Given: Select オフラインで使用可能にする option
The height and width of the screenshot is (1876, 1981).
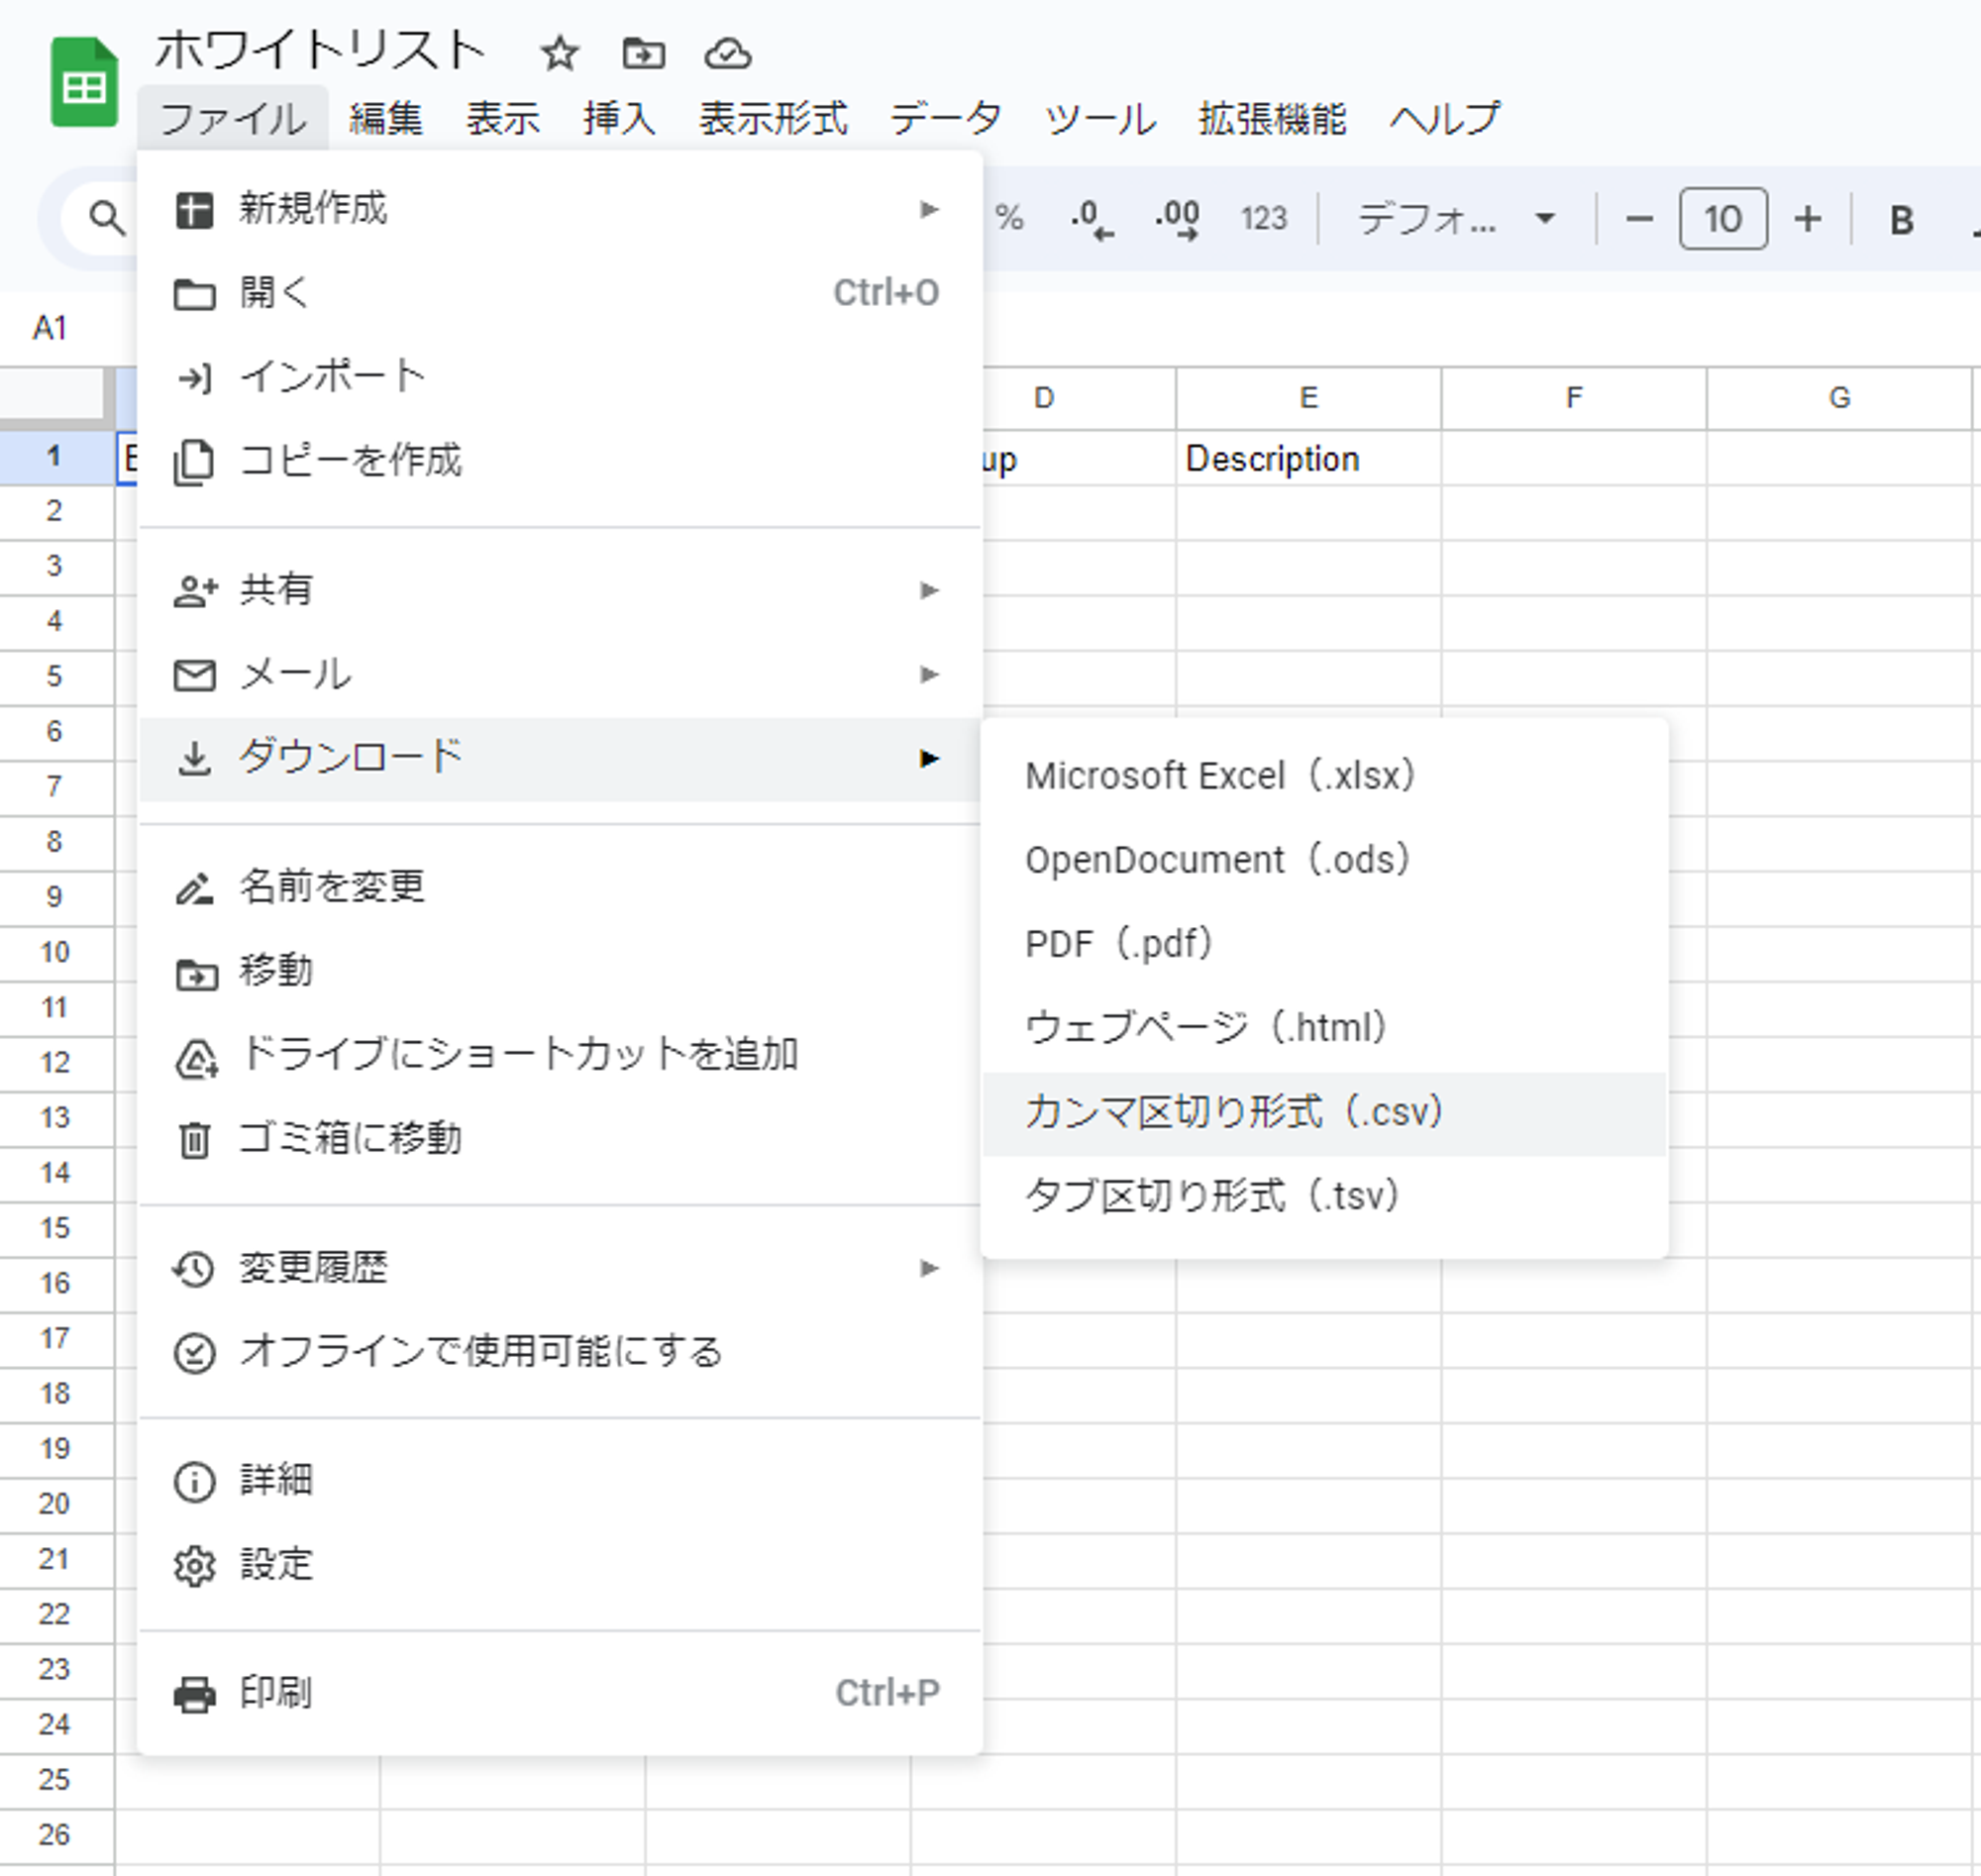Looking at the screenshot, I should (x=480, y=1352).
